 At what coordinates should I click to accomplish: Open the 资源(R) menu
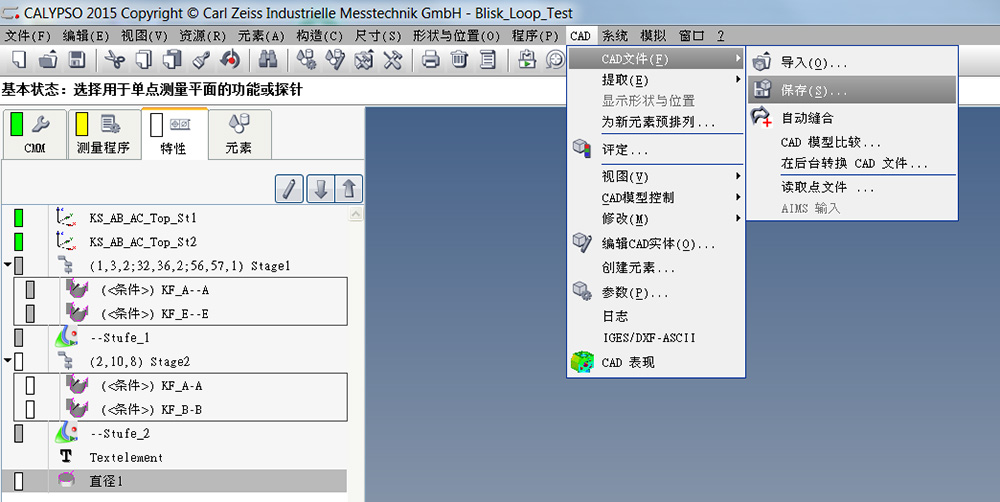click(x=202, y=36)
